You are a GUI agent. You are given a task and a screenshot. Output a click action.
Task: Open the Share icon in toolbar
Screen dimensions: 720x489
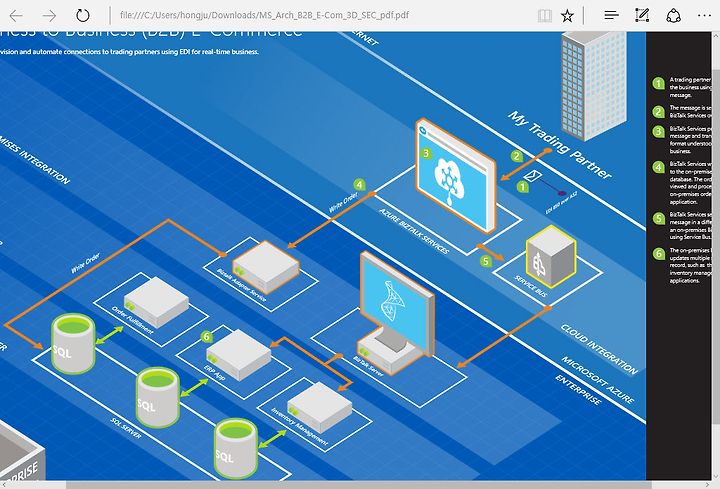pos(673,15)
